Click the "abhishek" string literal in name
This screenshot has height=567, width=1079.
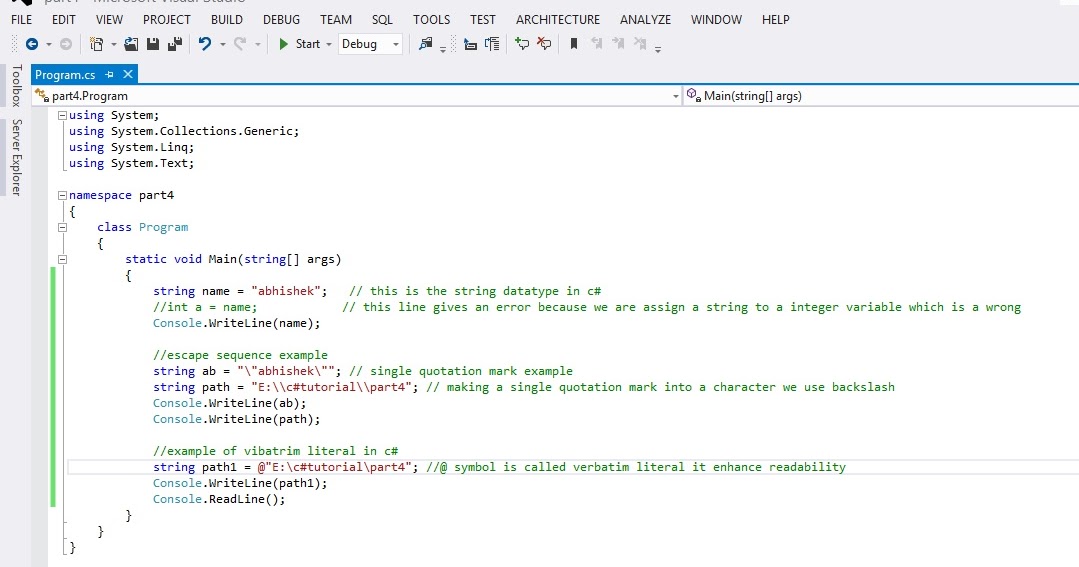click(286, 291)
